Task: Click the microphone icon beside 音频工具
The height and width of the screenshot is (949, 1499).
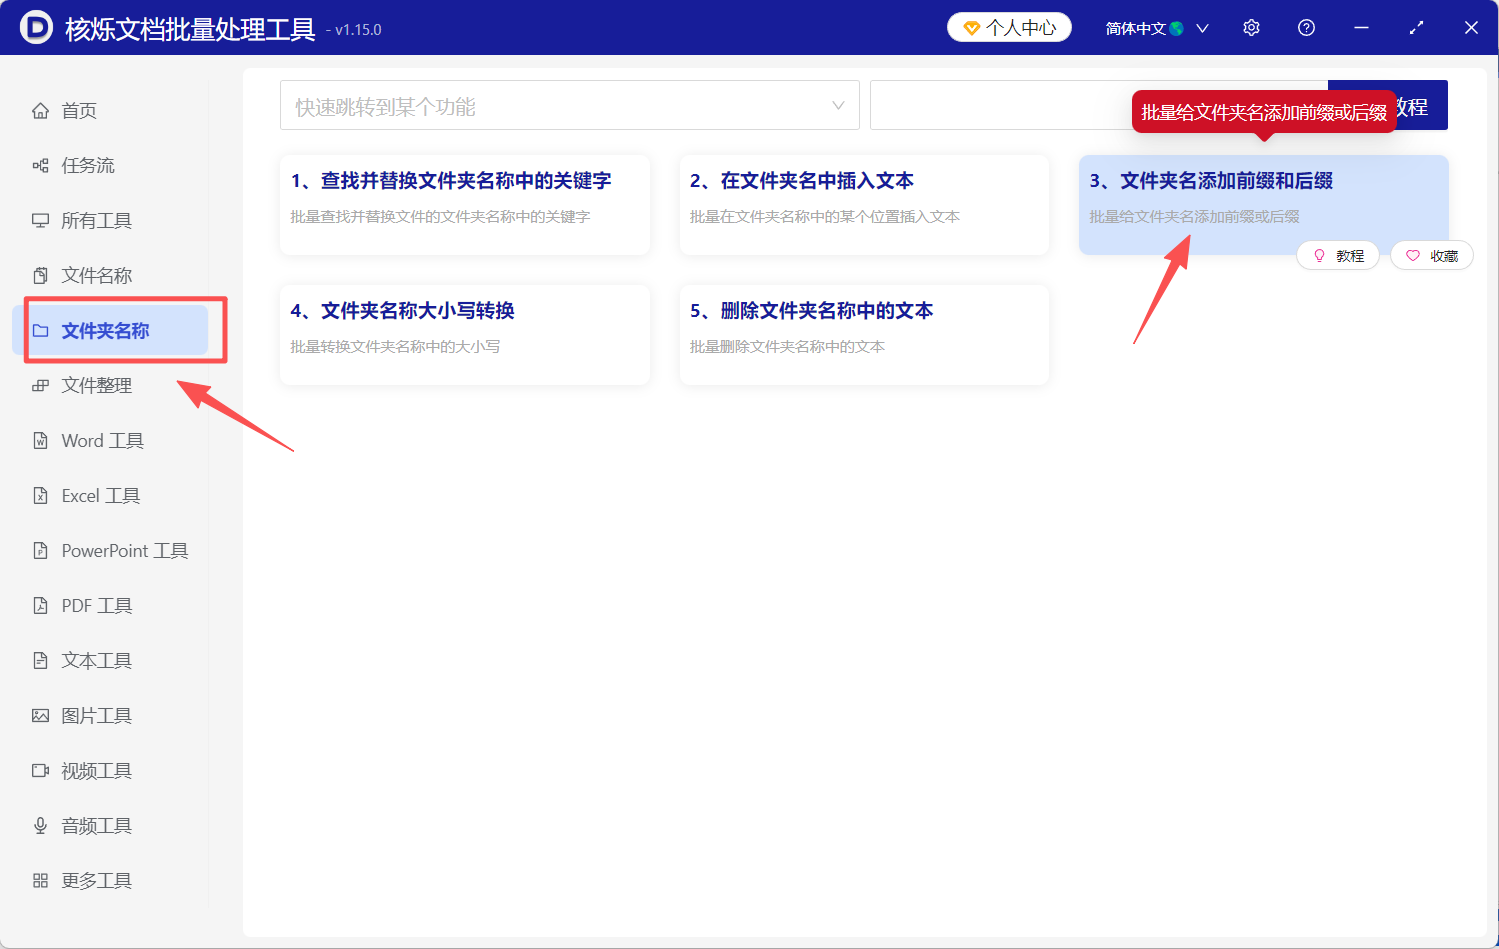Action: coord(40,825)
